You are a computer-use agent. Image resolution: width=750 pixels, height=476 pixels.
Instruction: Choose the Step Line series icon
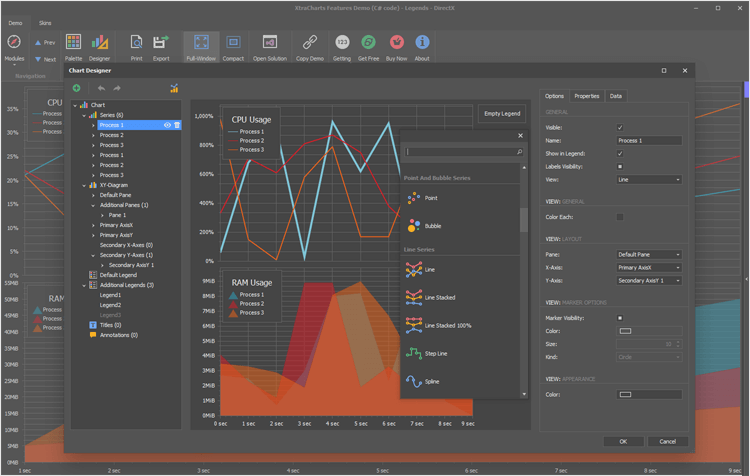point(414,353)
